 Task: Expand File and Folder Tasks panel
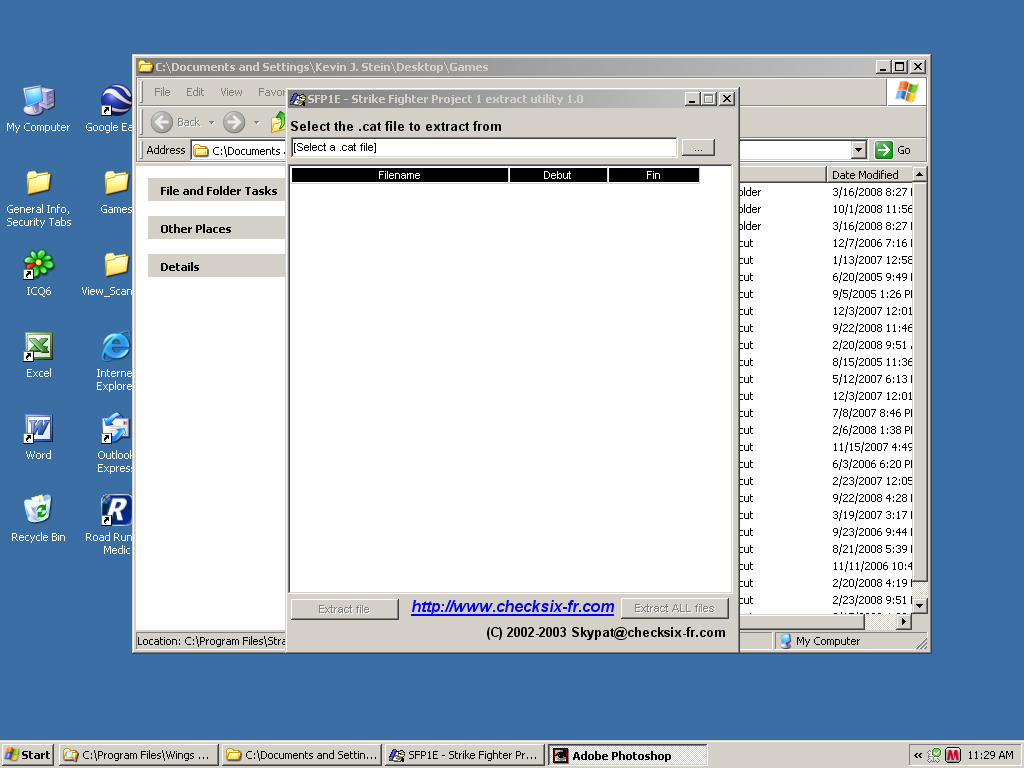[217, 191]
